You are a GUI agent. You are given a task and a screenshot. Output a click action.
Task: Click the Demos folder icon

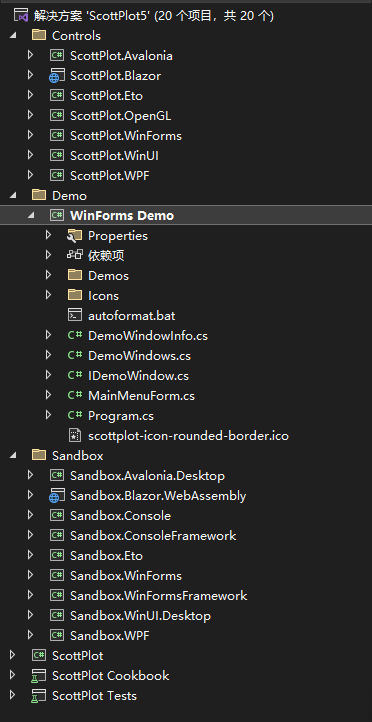click(75, 275)
